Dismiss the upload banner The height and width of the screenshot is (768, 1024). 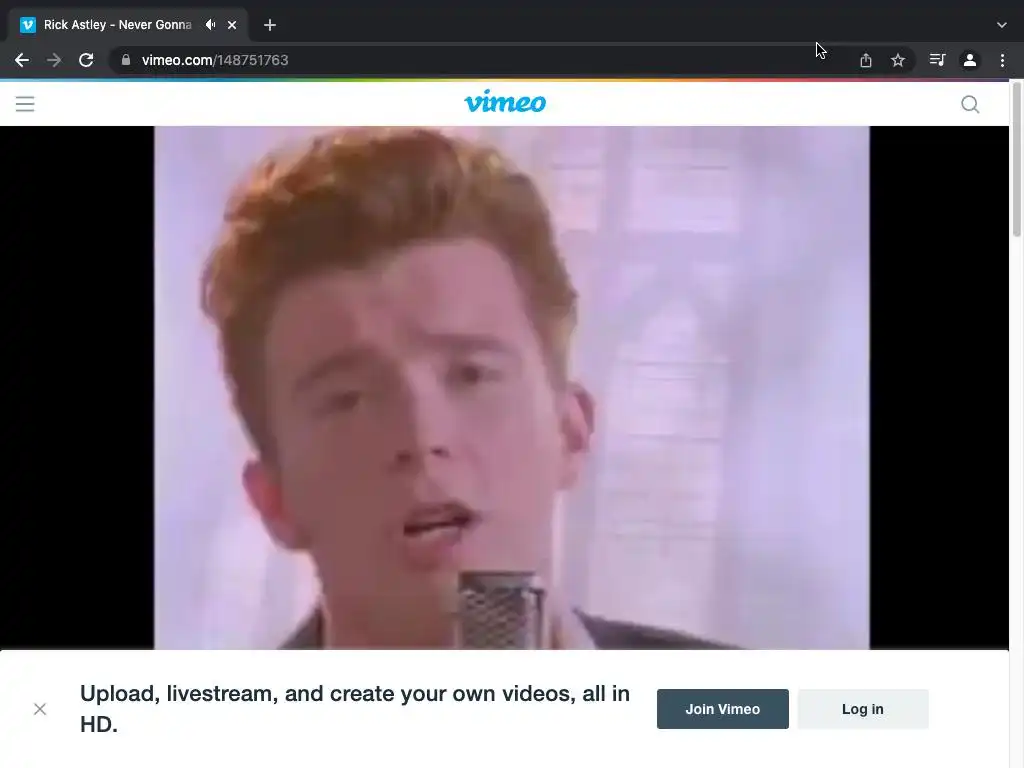click(x=40, y=709)
